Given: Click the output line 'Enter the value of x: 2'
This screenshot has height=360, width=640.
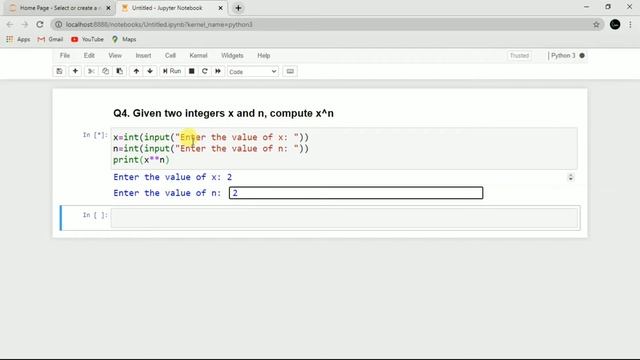Looking at the screenshot, I should [x=173, y=177].
